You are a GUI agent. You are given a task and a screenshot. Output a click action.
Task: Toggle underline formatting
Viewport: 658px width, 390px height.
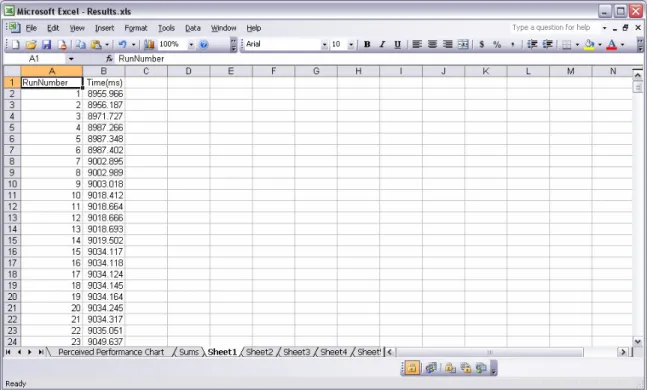coord(397,44)
